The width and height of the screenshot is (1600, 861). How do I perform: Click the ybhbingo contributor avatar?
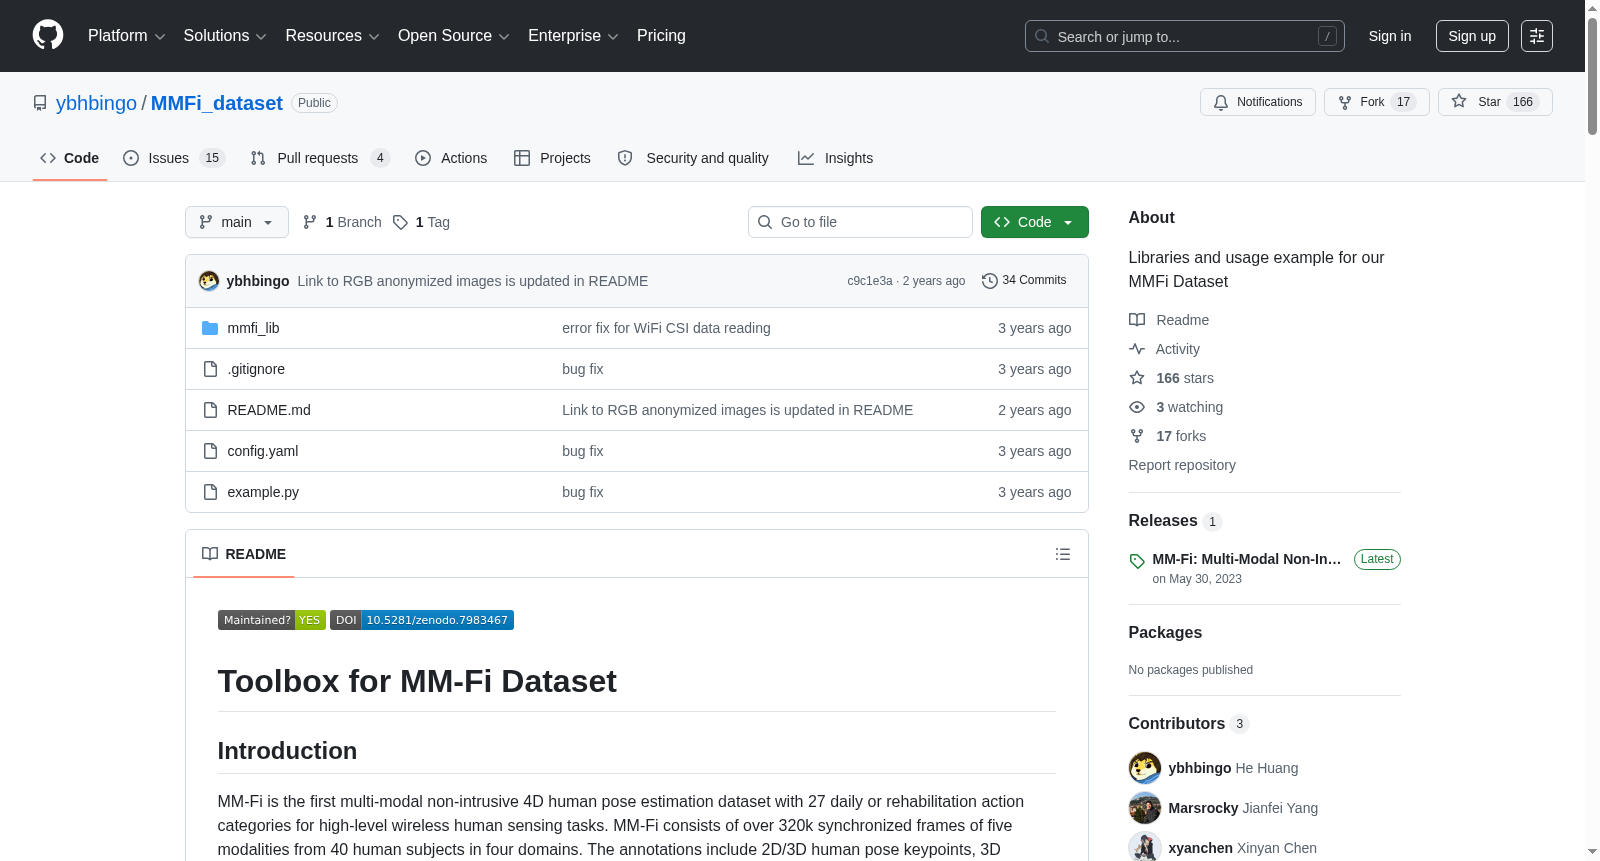(1145, 768)
